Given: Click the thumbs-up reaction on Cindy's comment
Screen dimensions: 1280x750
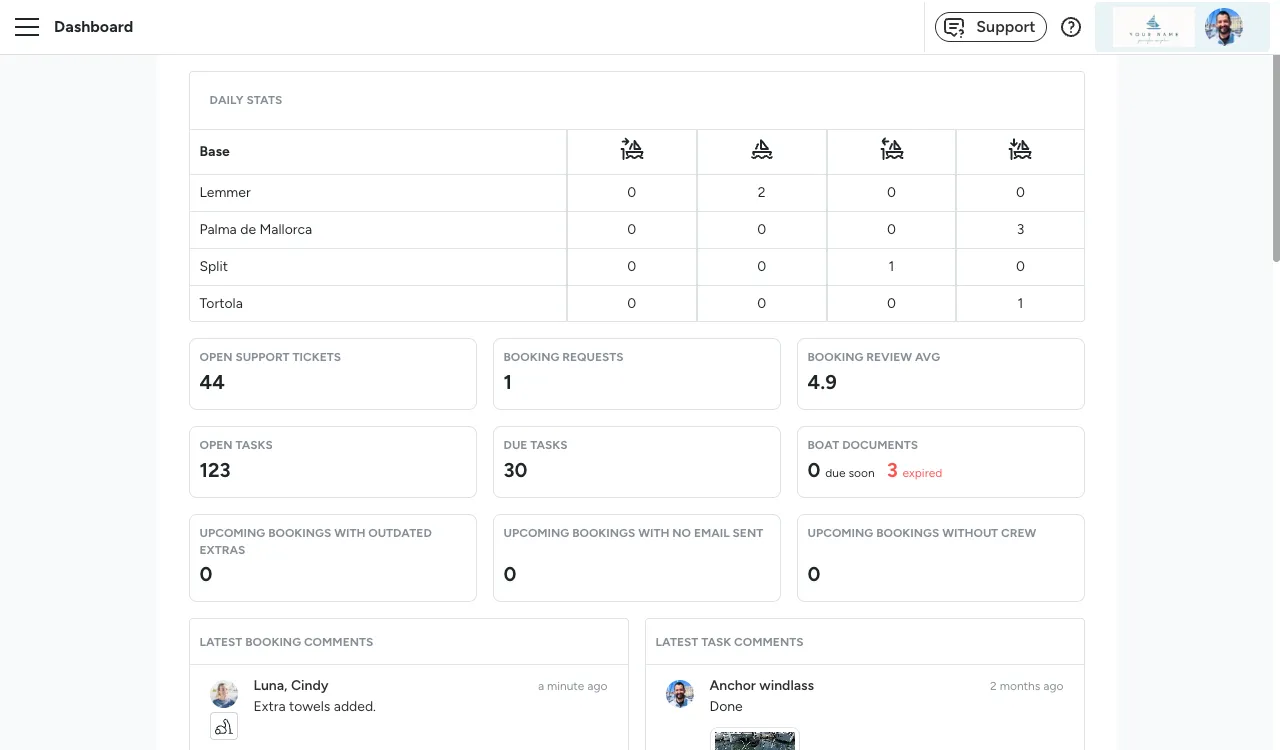Looking at the screenshot, I should pyautogui.click(x=223, y=726).
